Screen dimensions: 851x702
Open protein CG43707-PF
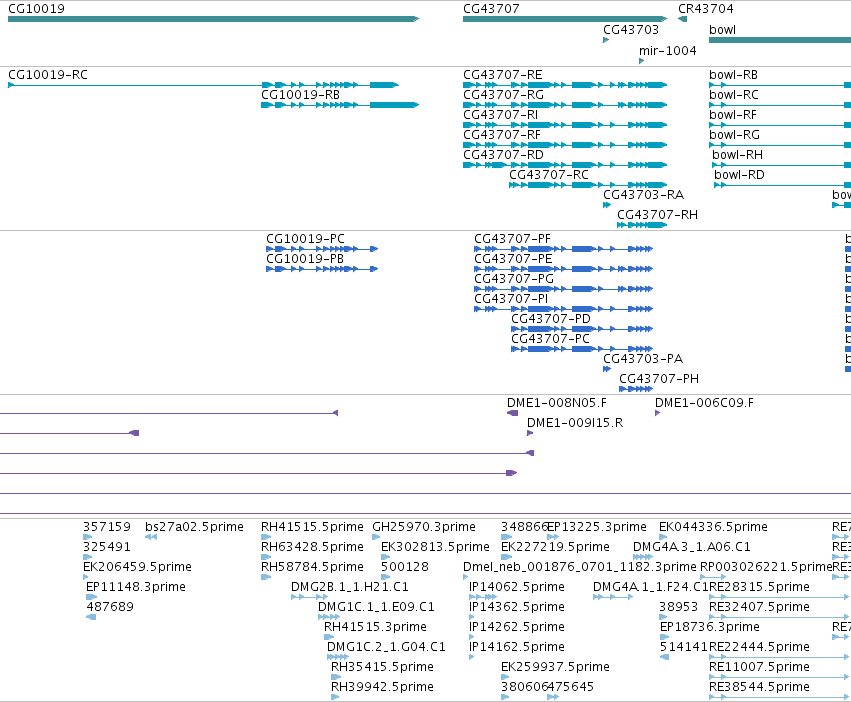pyautogui.click(x=563, y=249)
